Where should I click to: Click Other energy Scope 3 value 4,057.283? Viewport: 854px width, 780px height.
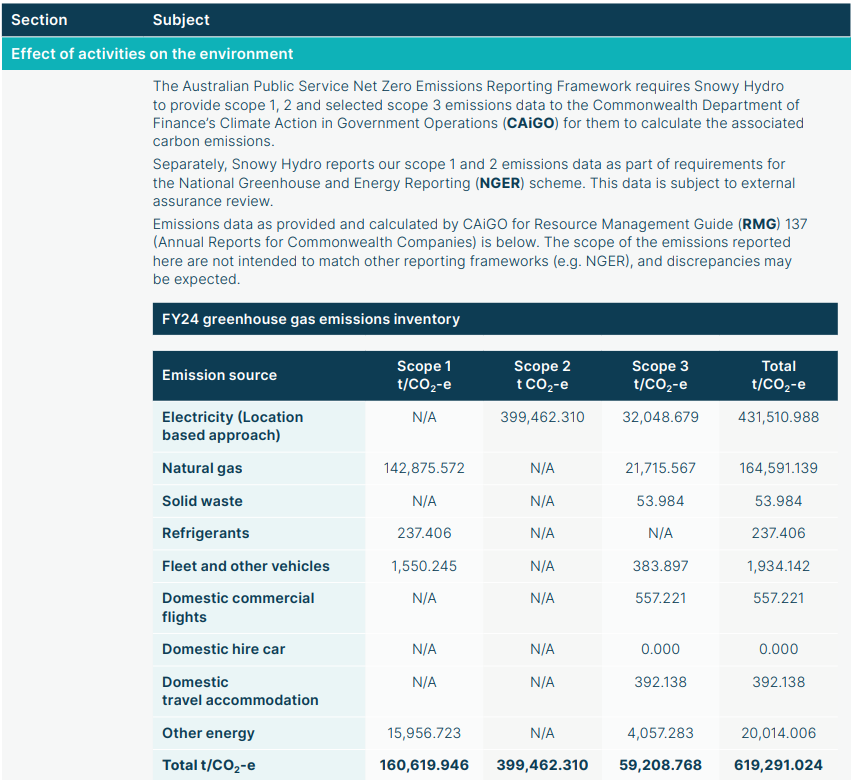pos(661,734)
